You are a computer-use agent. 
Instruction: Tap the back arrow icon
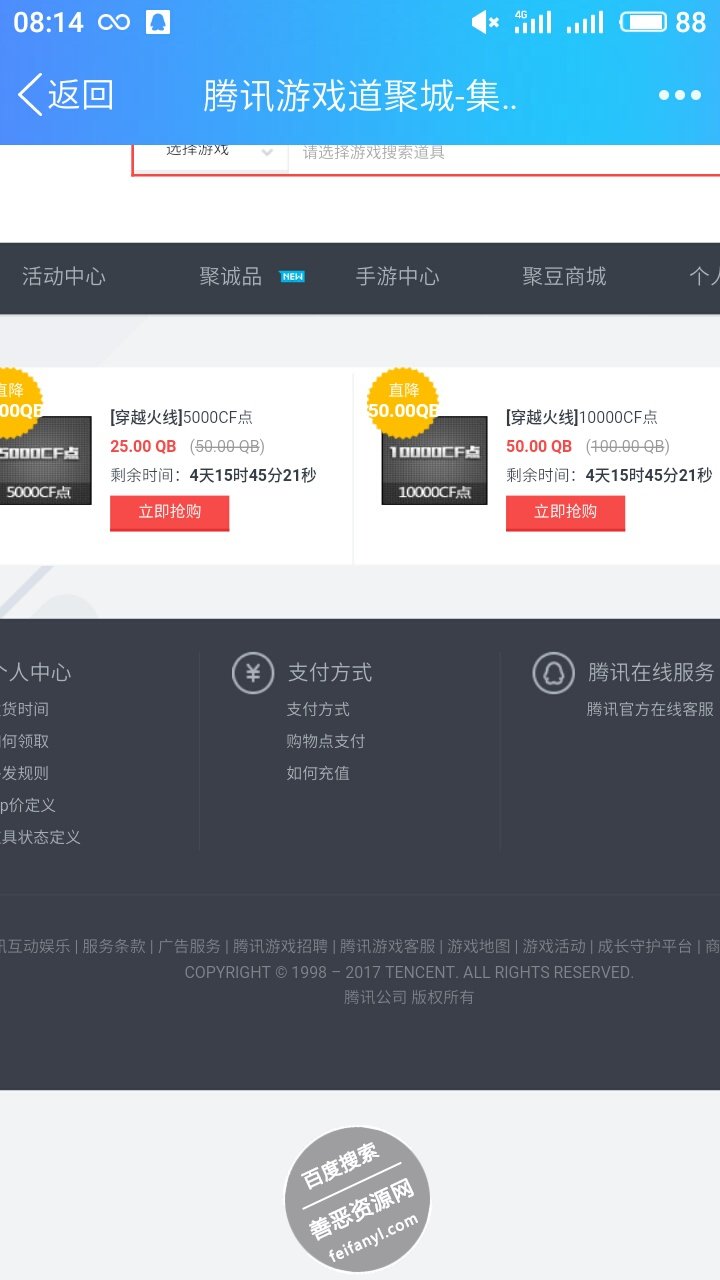tap(32, 95)
